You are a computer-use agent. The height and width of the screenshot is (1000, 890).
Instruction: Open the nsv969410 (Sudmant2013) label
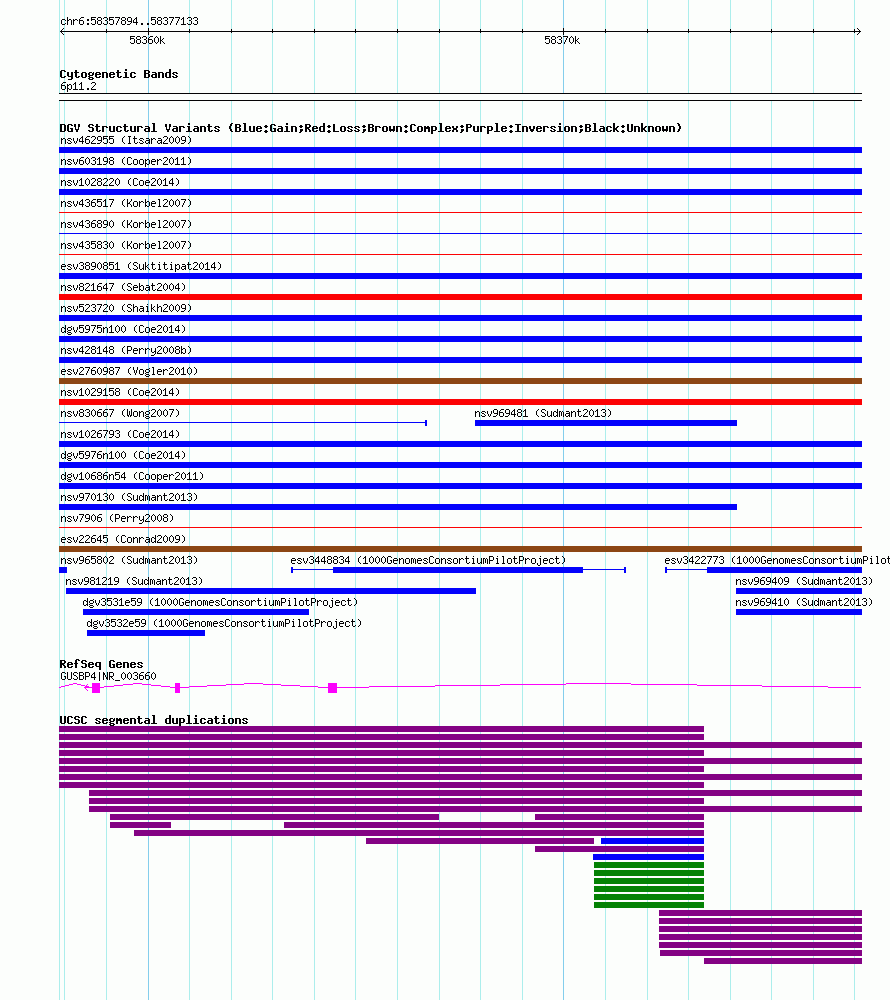click(804, 603)
